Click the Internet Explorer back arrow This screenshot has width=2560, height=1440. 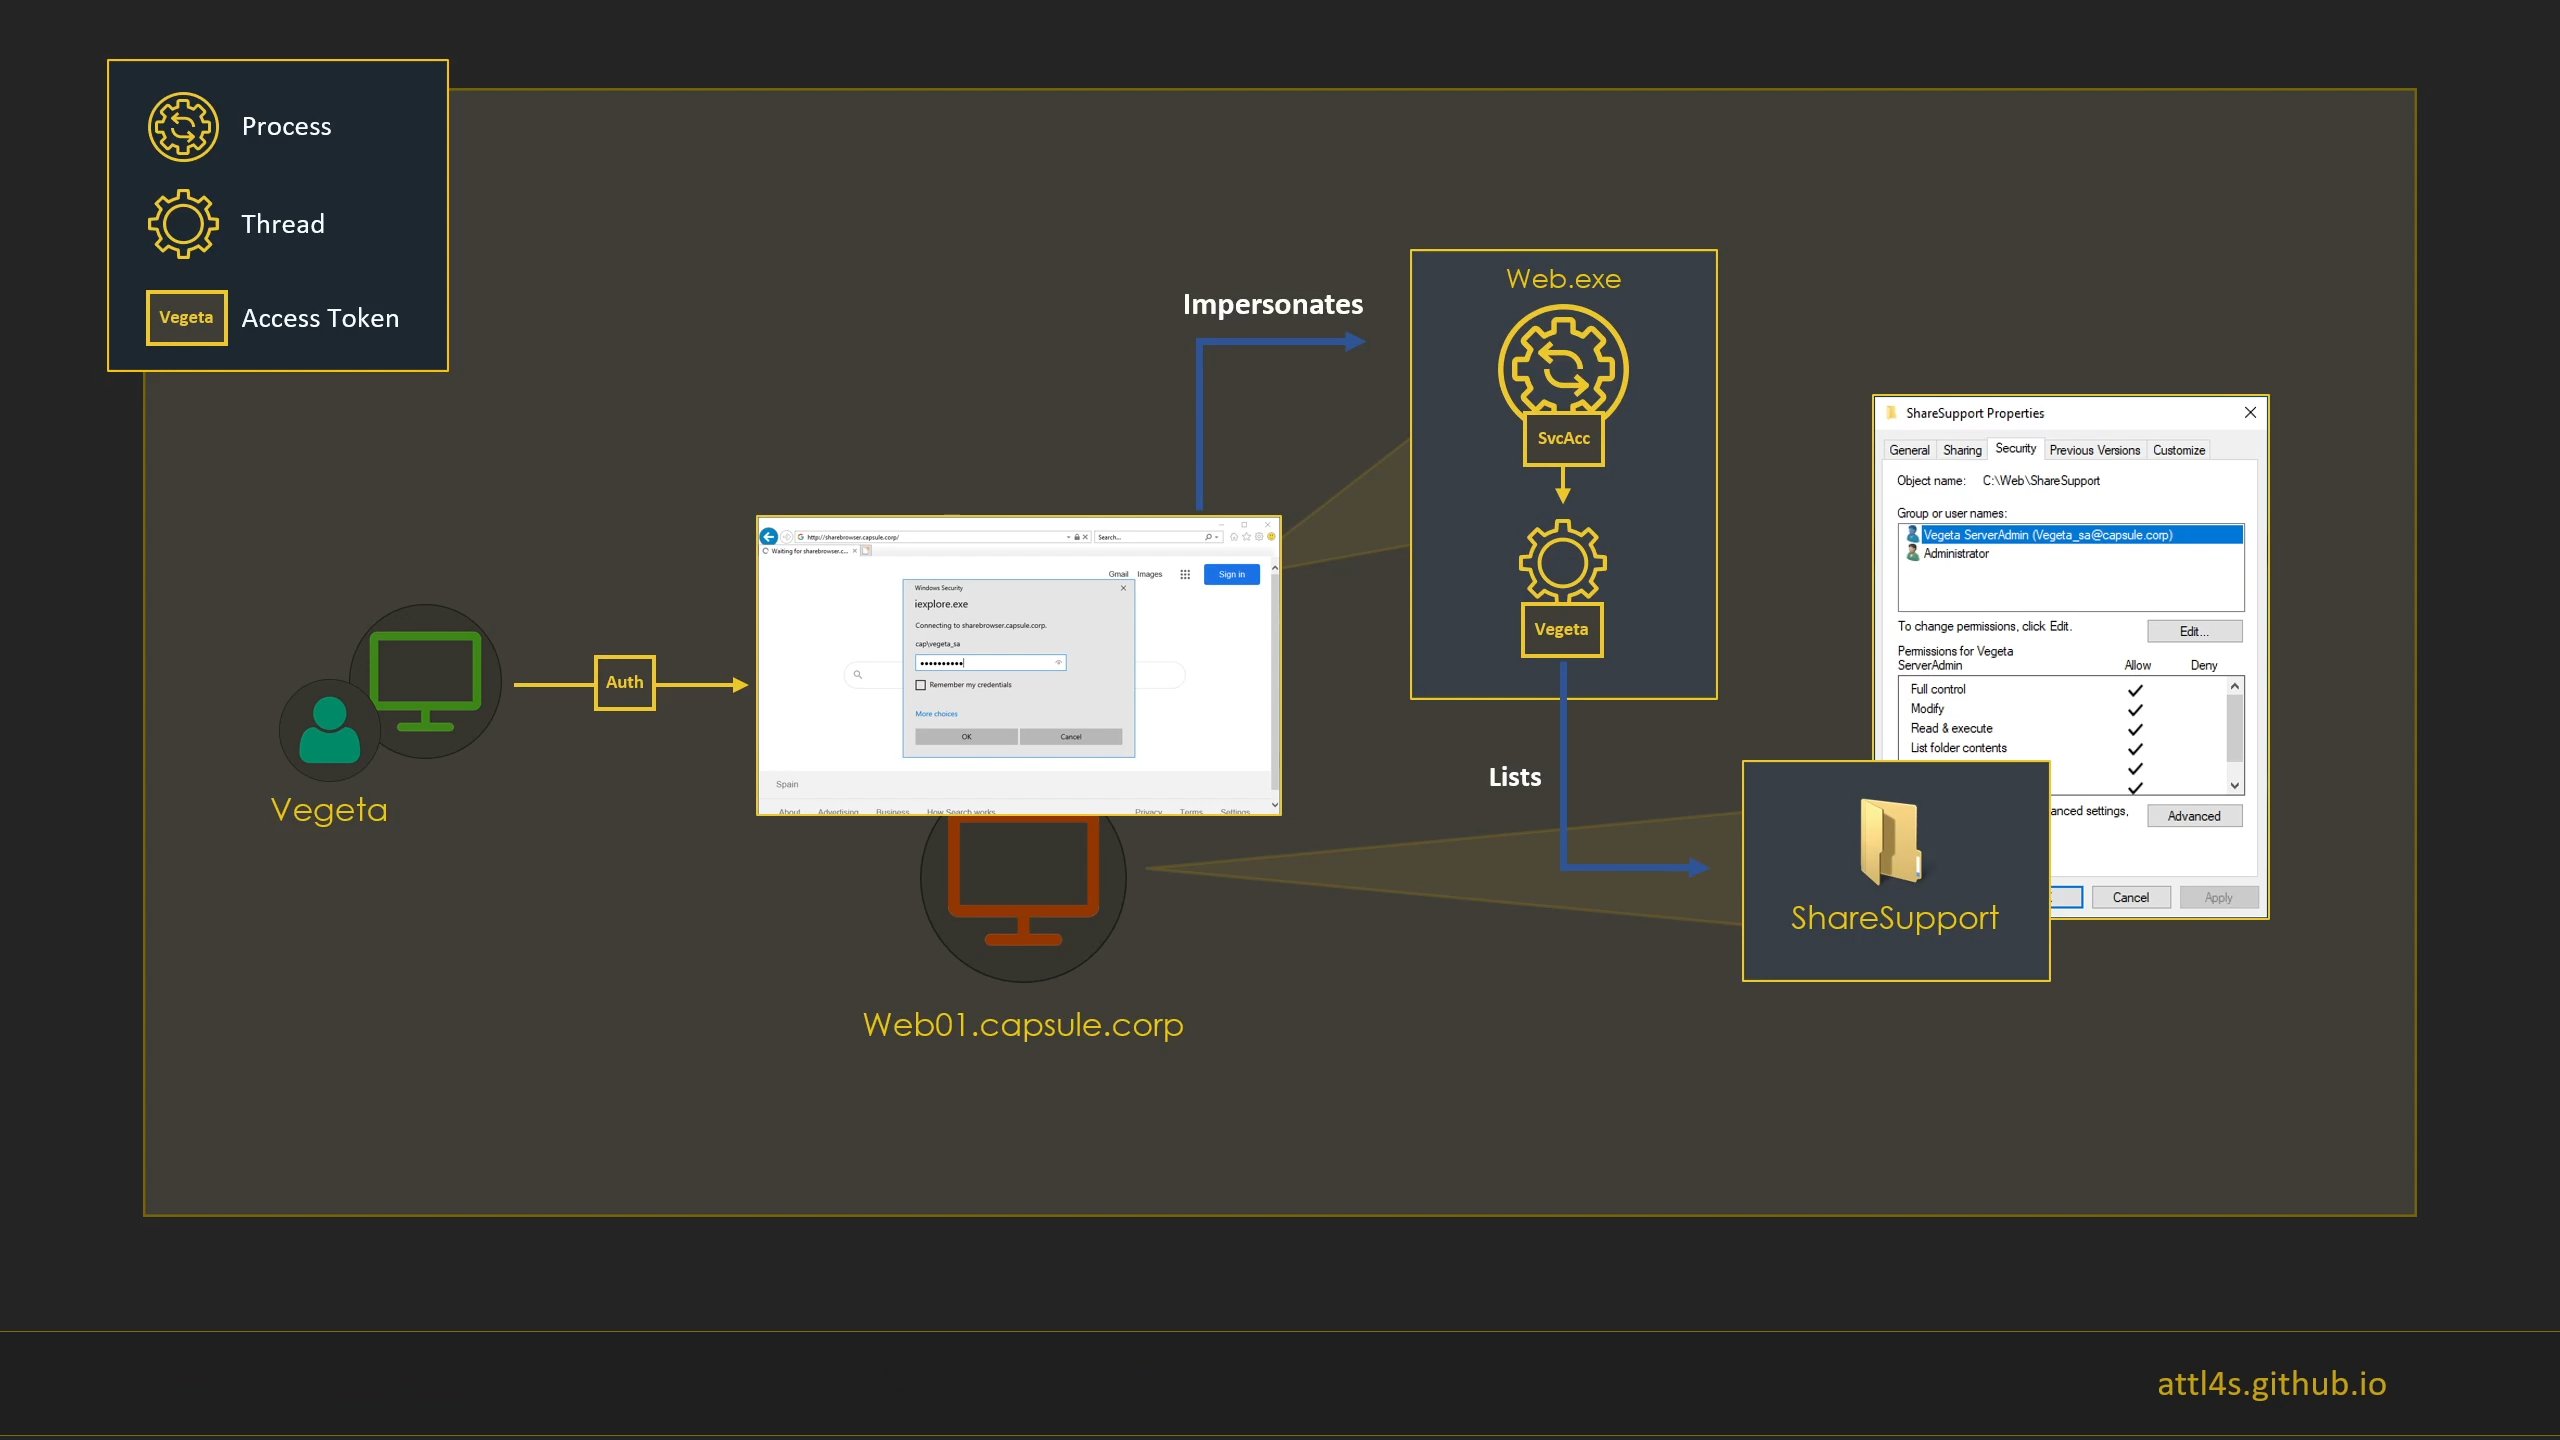point(769,537)
